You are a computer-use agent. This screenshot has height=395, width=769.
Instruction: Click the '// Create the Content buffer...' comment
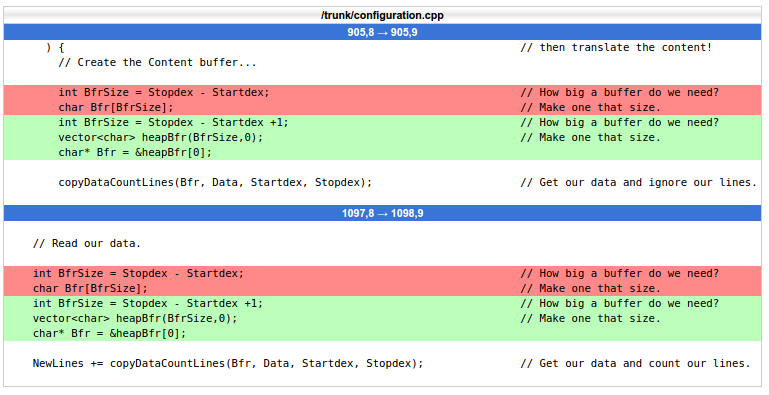(x=157, y=62)
